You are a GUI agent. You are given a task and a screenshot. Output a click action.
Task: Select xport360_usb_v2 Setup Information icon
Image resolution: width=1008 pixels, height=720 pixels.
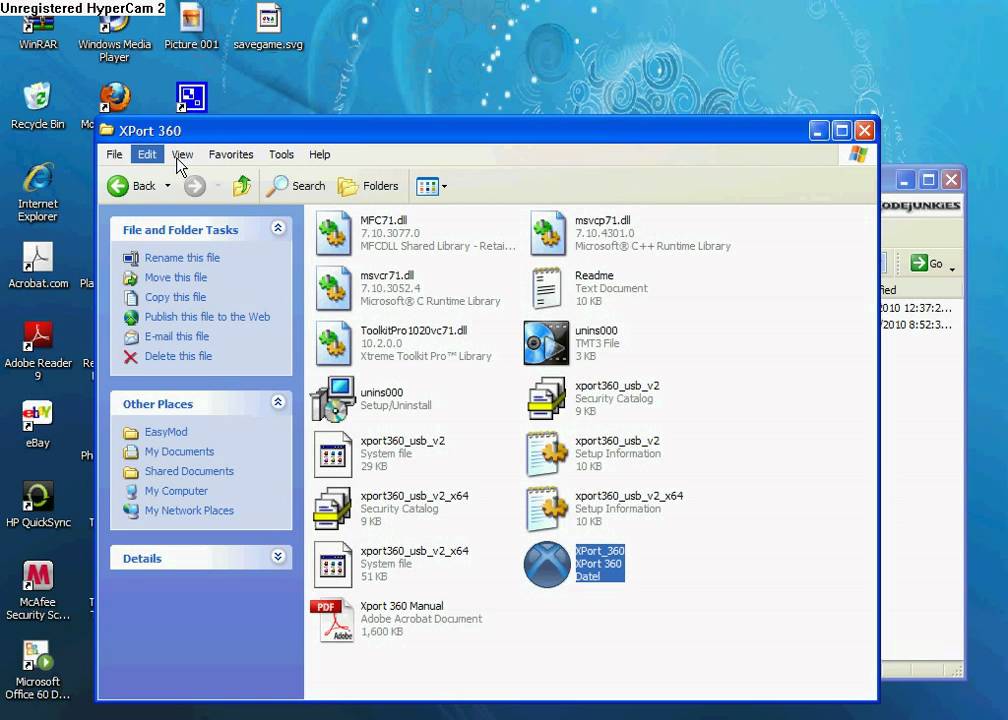tap(546, 454)
